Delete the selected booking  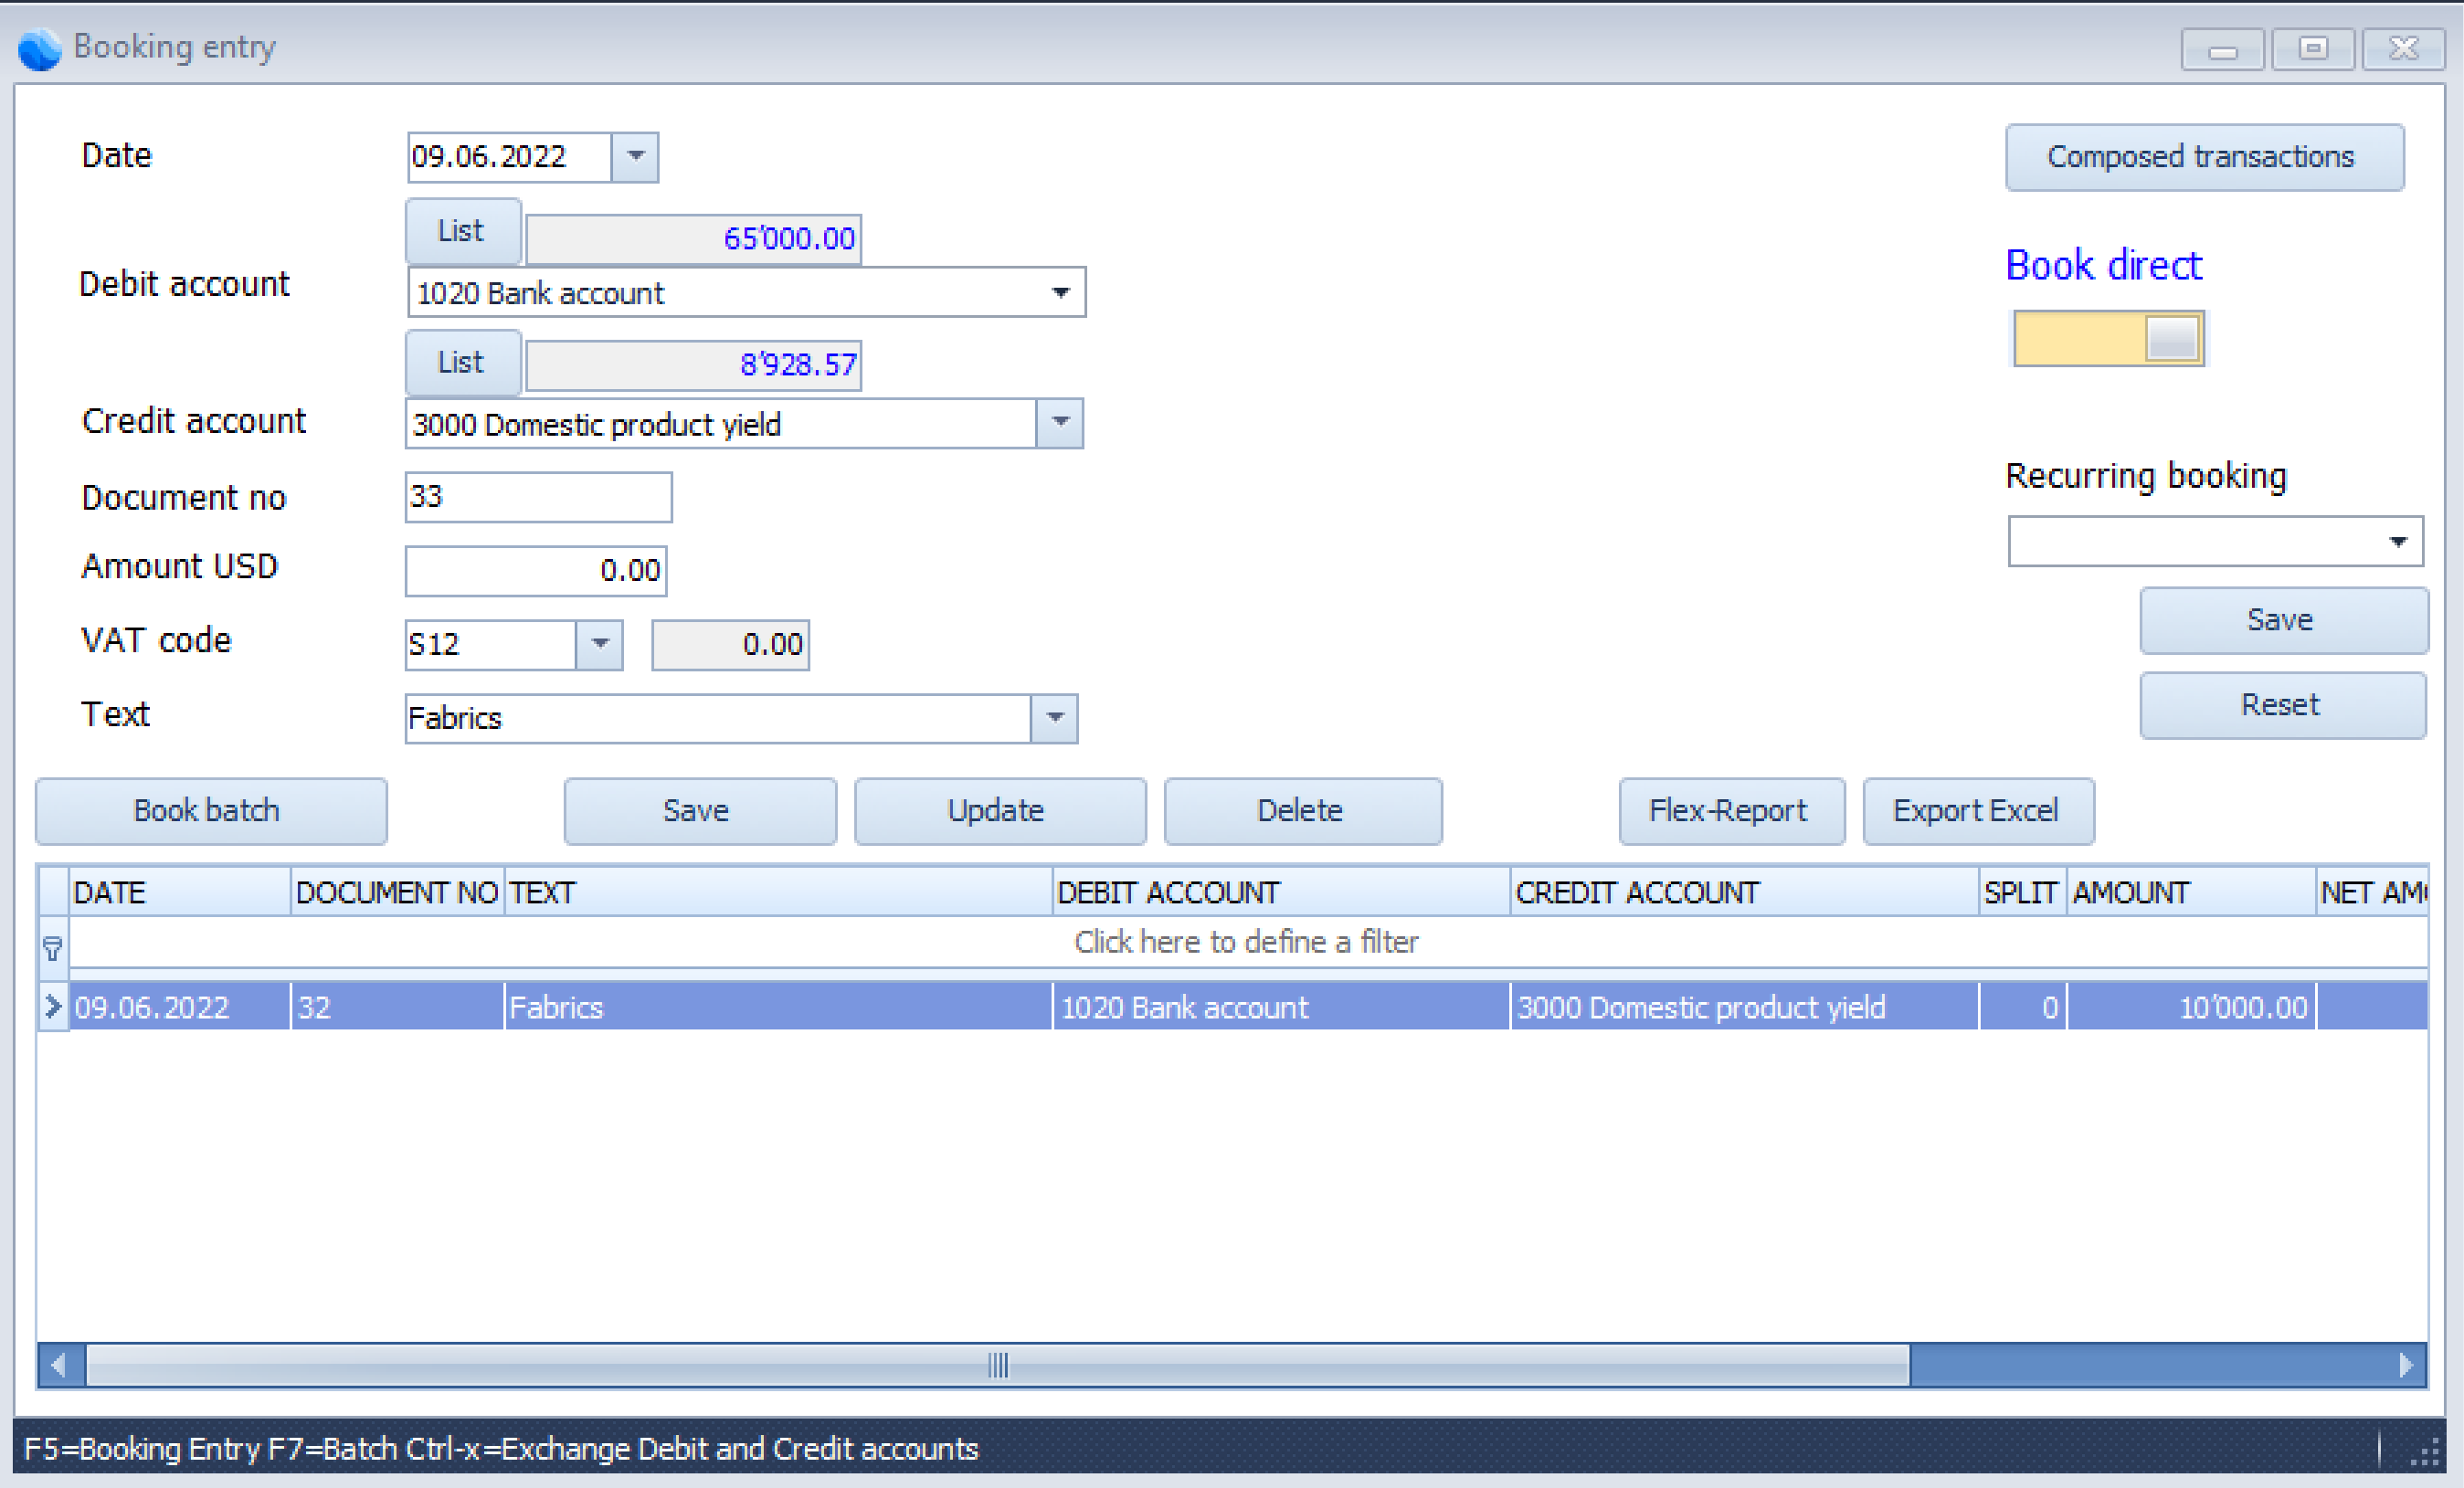point(1301,810)
